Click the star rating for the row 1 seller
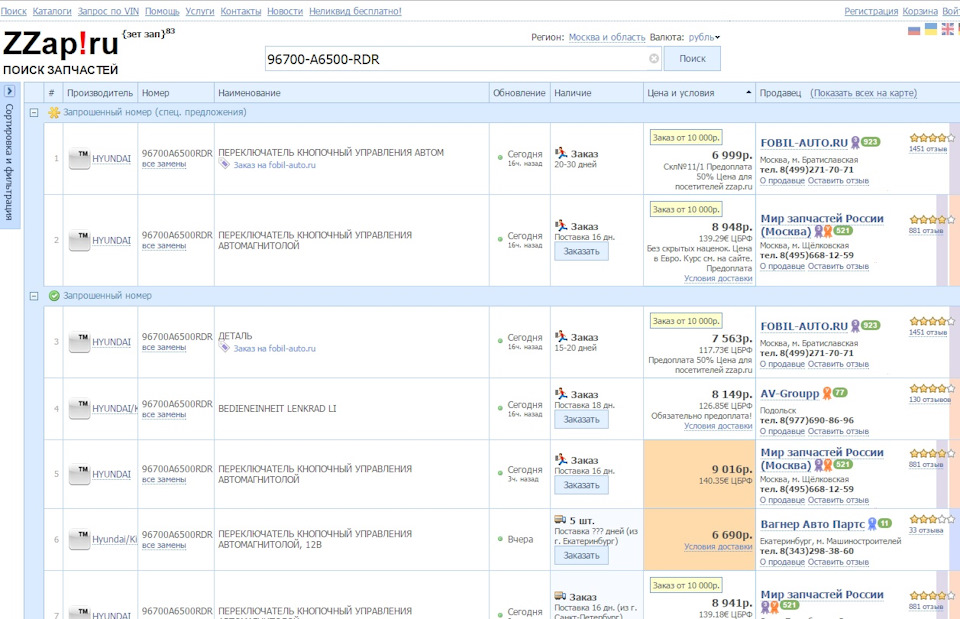960x619 pixels. (x=931, y=138)
